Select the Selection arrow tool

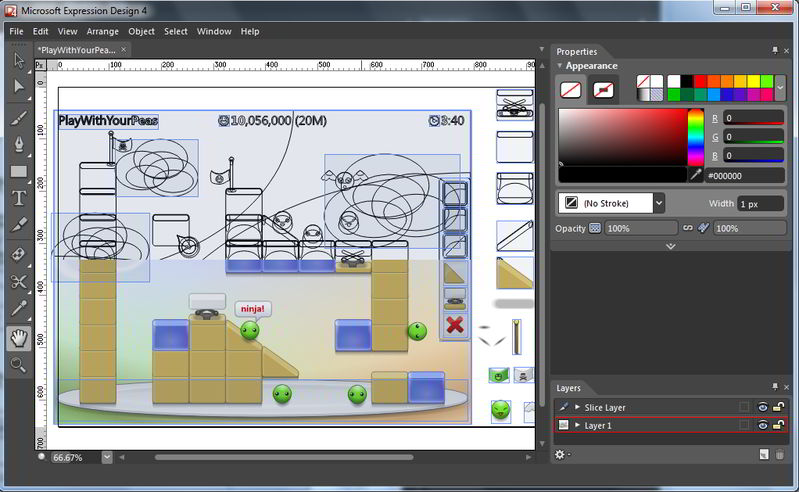(18, 60)
